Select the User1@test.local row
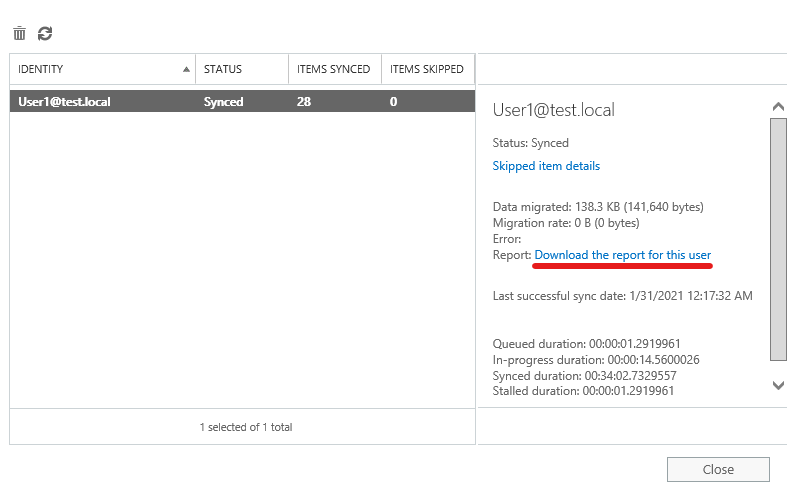 tap(242, 102)
